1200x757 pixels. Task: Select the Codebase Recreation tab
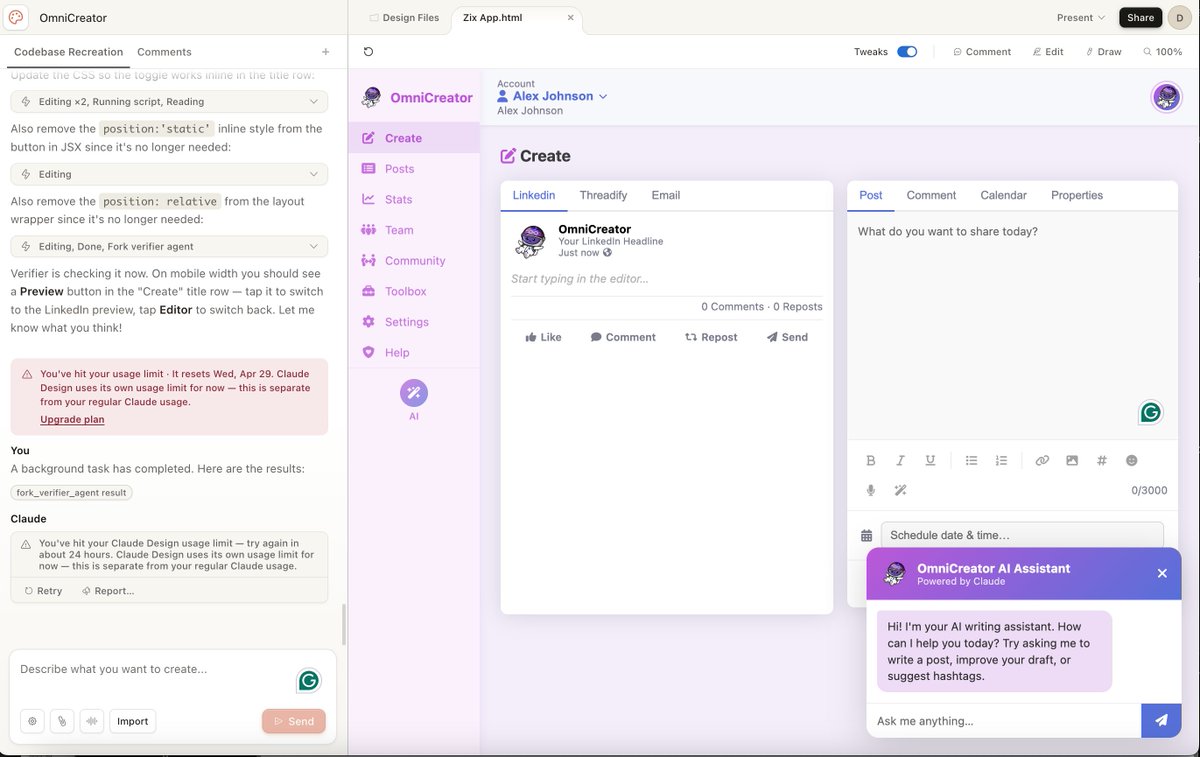click(68, 52)
